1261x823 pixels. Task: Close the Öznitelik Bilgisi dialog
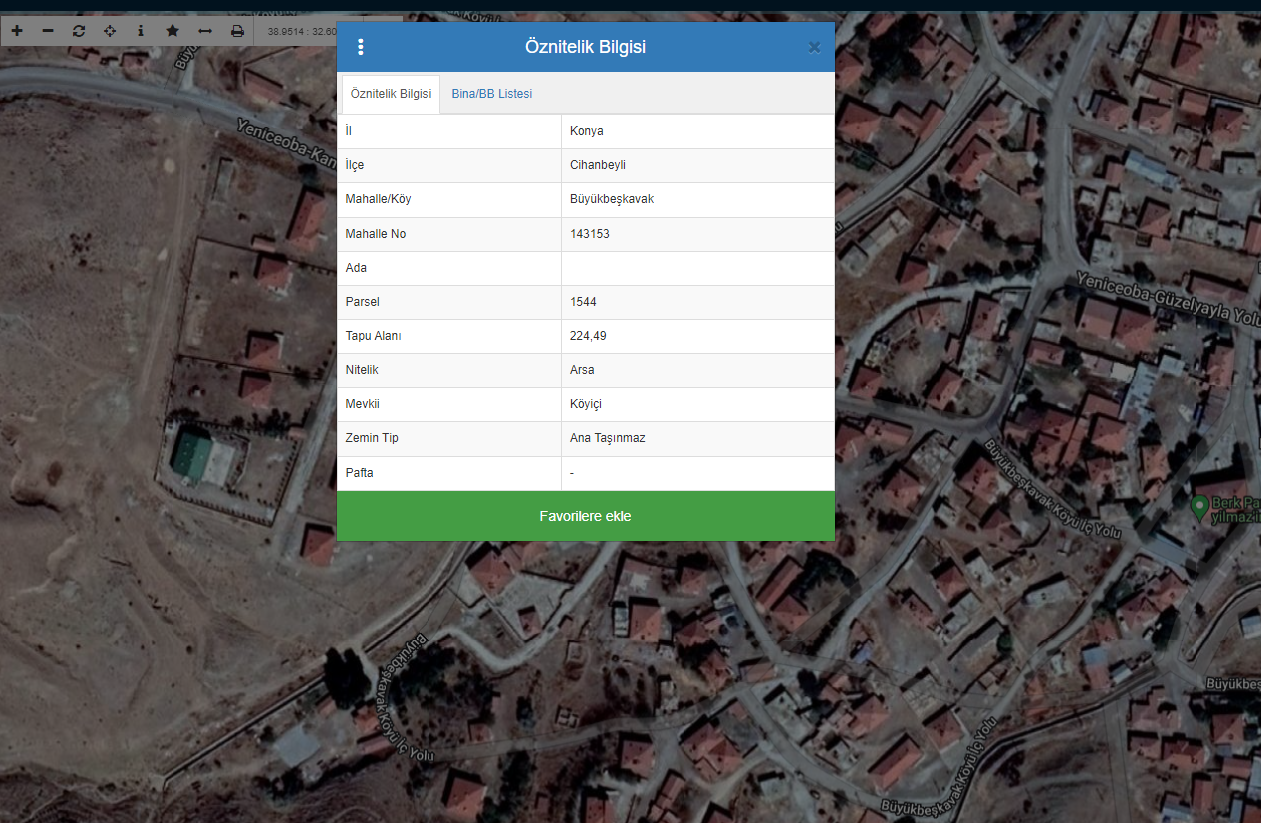pos(814,47)
